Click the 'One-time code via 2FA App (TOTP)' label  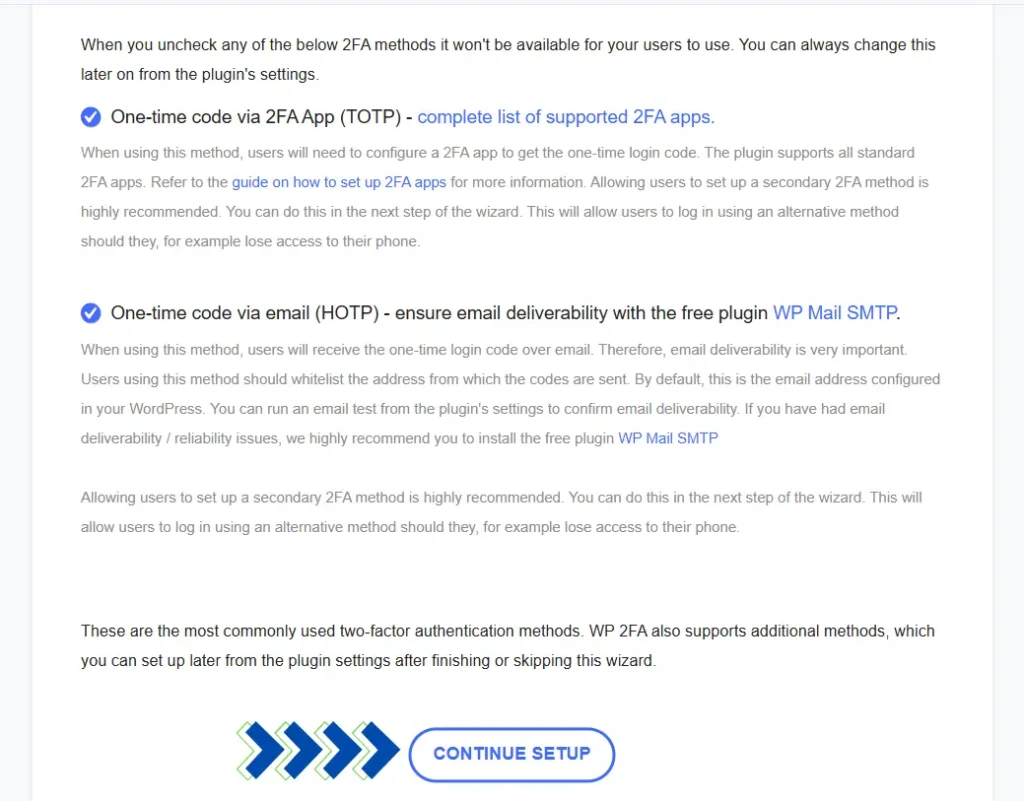click(255, 117)
